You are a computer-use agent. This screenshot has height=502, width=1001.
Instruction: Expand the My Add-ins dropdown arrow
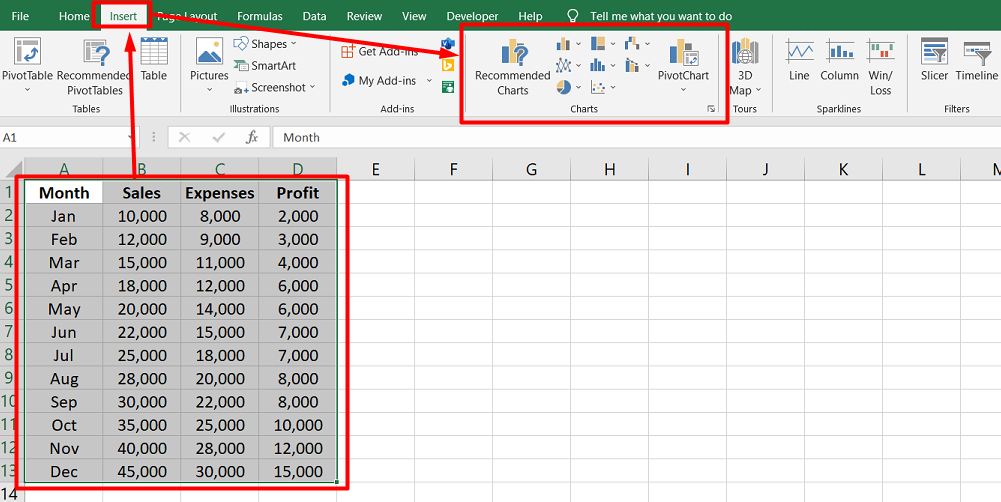pos(429,81)
